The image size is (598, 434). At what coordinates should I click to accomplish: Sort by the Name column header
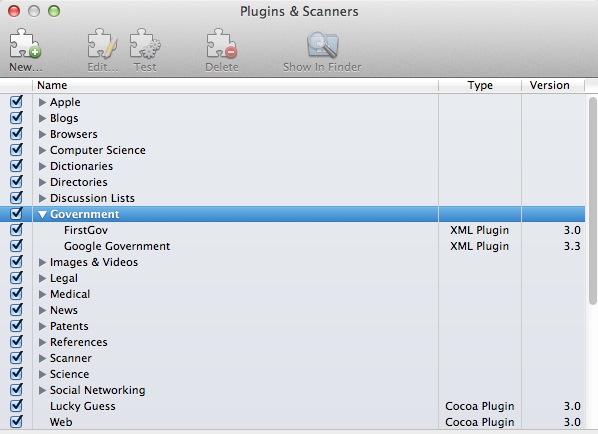click(235, 85)
